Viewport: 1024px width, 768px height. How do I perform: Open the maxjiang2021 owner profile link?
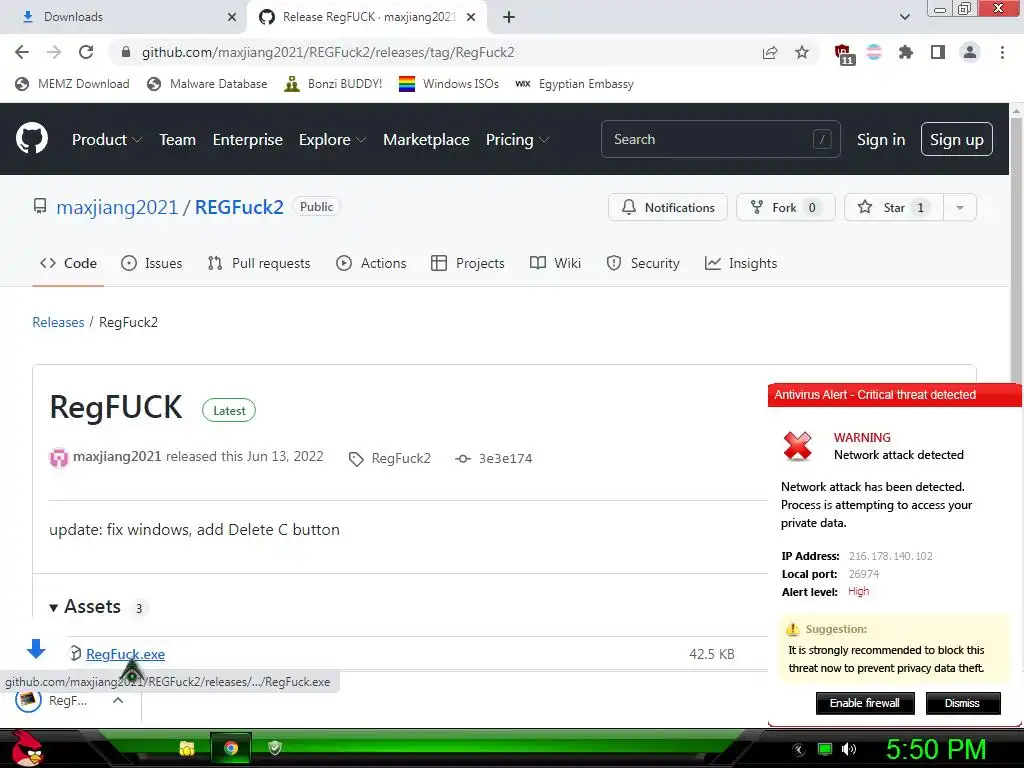pyautogui.click(x=117, y=207)
